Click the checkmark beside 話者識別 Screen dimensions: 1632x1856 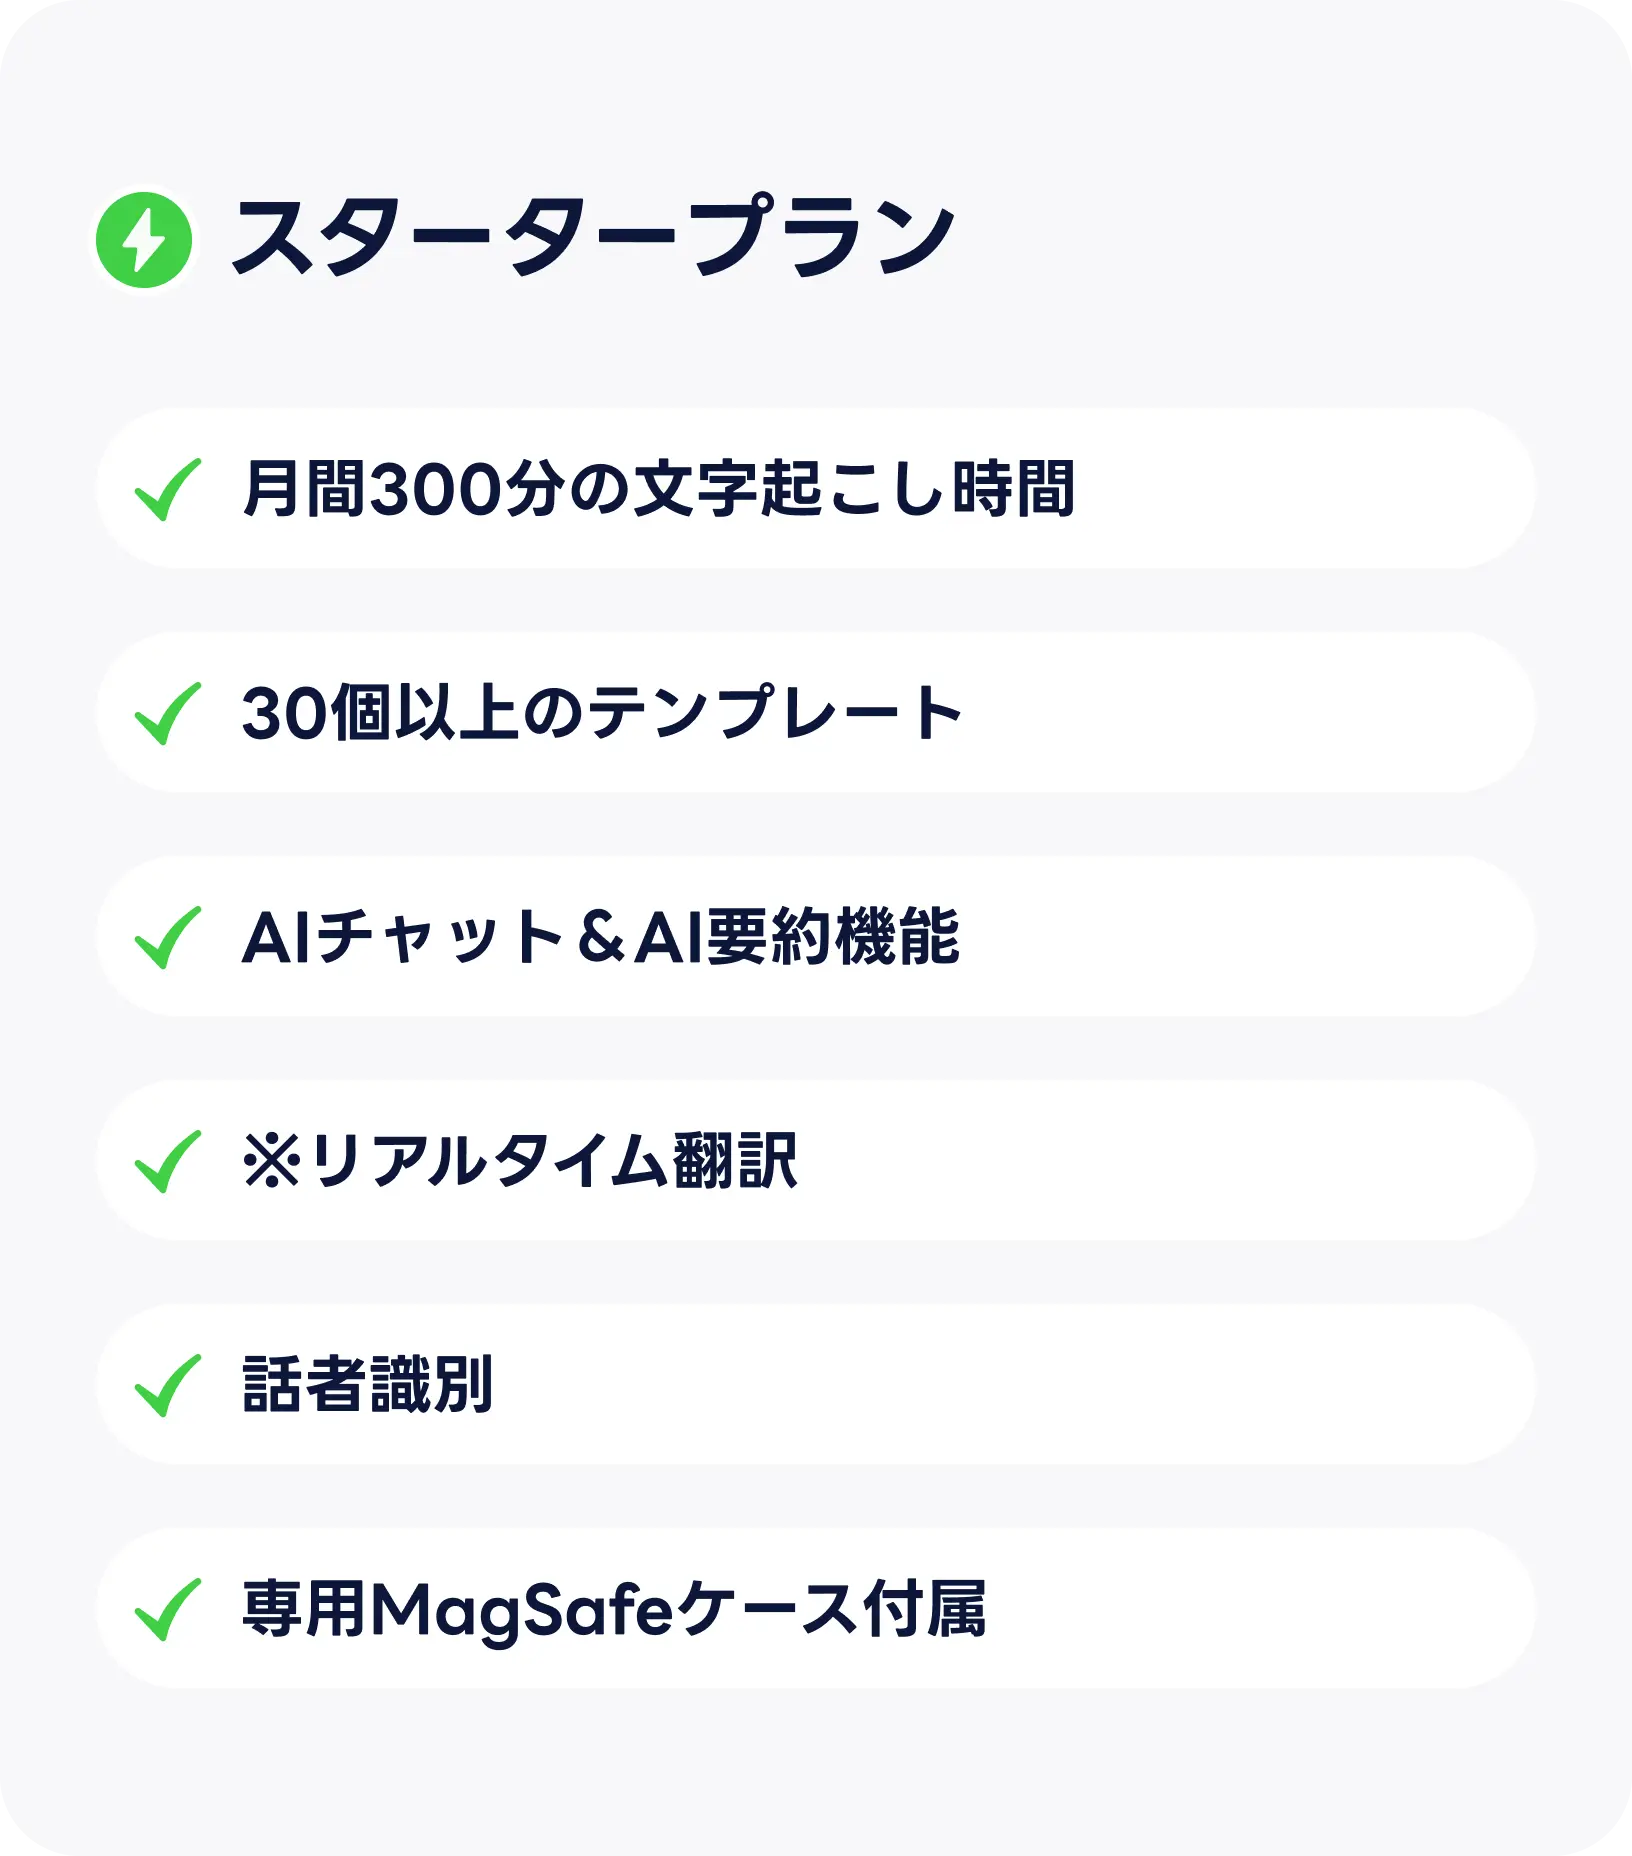(167, 1385)
